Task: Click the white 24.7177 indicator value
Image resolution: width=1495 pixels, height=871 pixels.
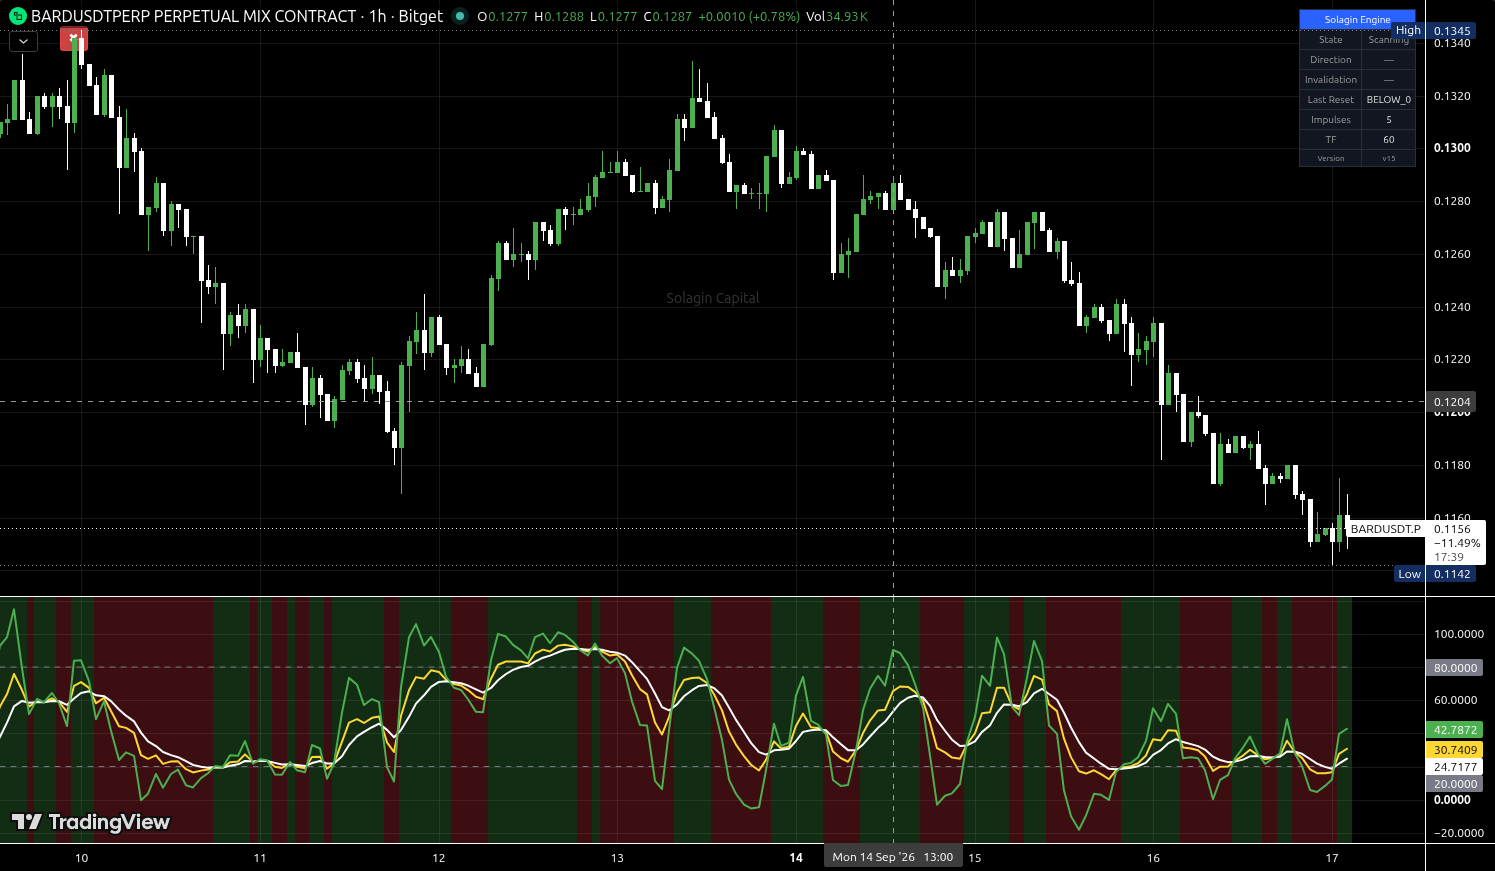Action: click(x=1455, y=767)
